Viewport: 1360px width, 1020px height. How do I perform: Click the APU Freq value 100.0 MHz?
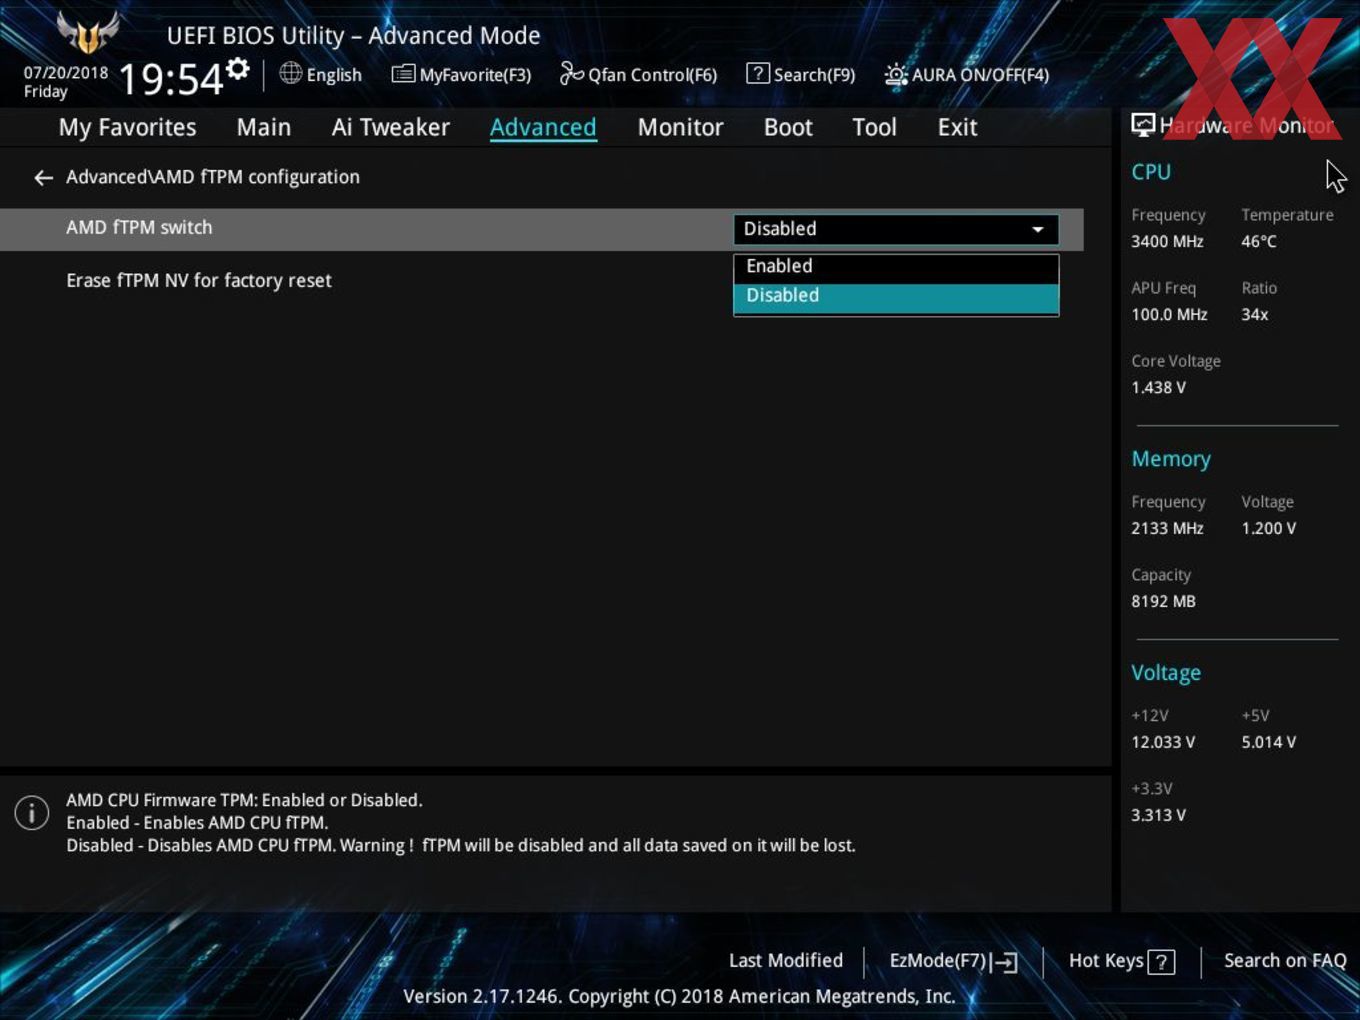1169,315
